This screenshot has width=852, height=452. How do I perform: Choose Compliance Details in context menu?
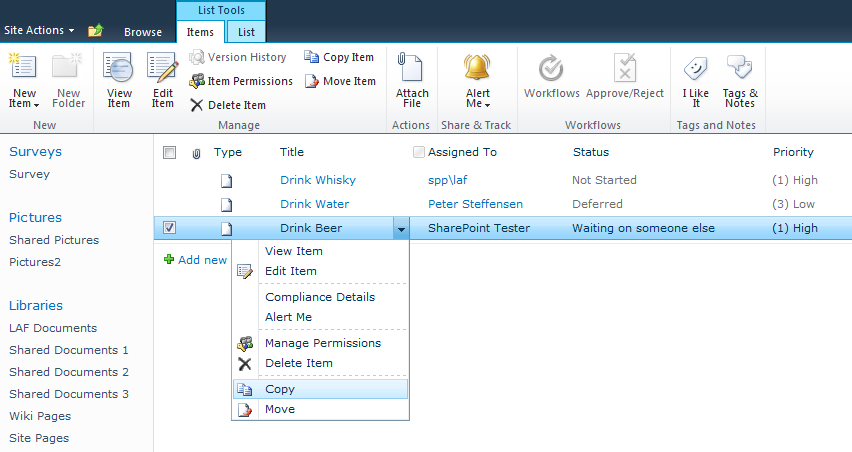321,297
